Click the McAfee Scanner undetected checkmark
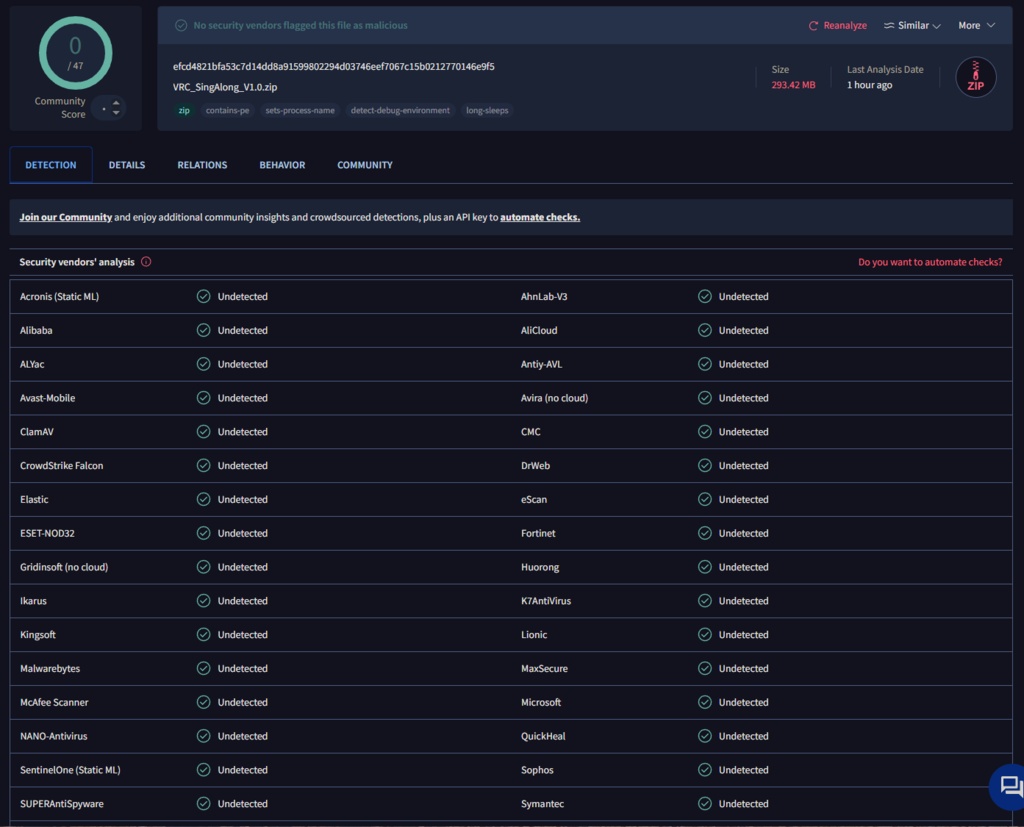This screenshot has width=1024, height=827. 204,702
